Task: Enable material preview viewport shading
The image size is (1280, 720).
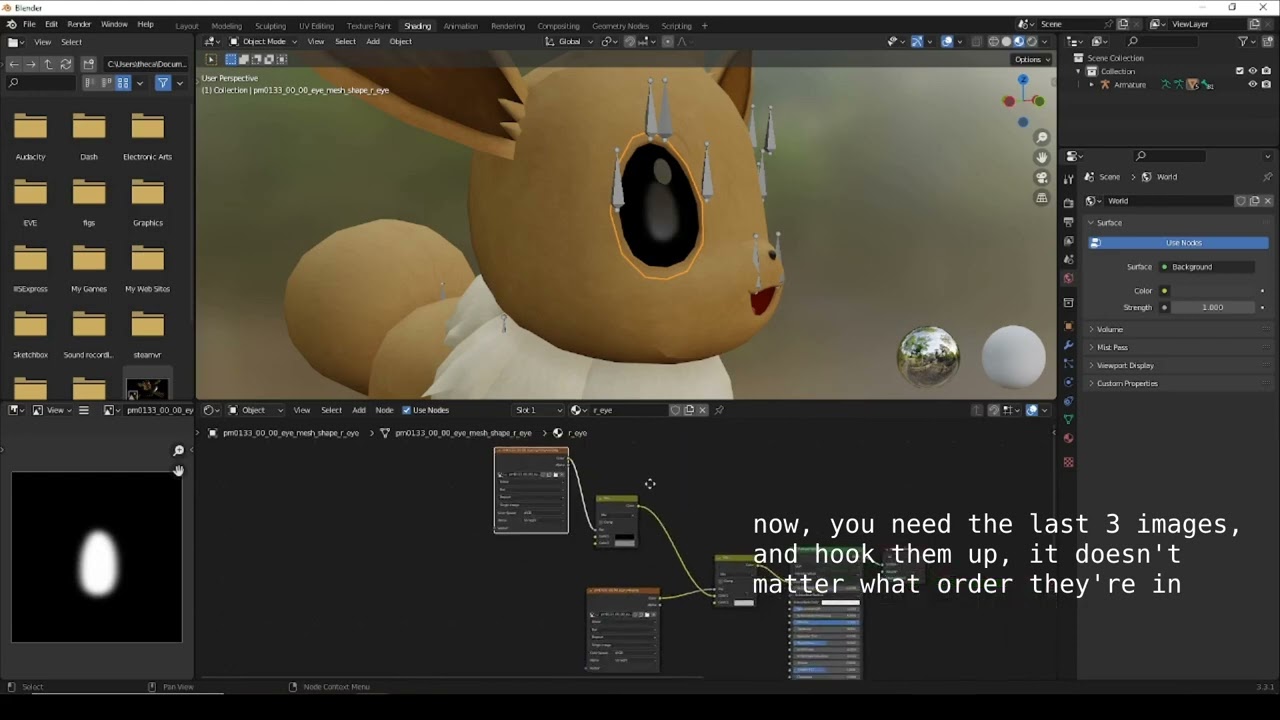Action: (x=1019, y=42)
